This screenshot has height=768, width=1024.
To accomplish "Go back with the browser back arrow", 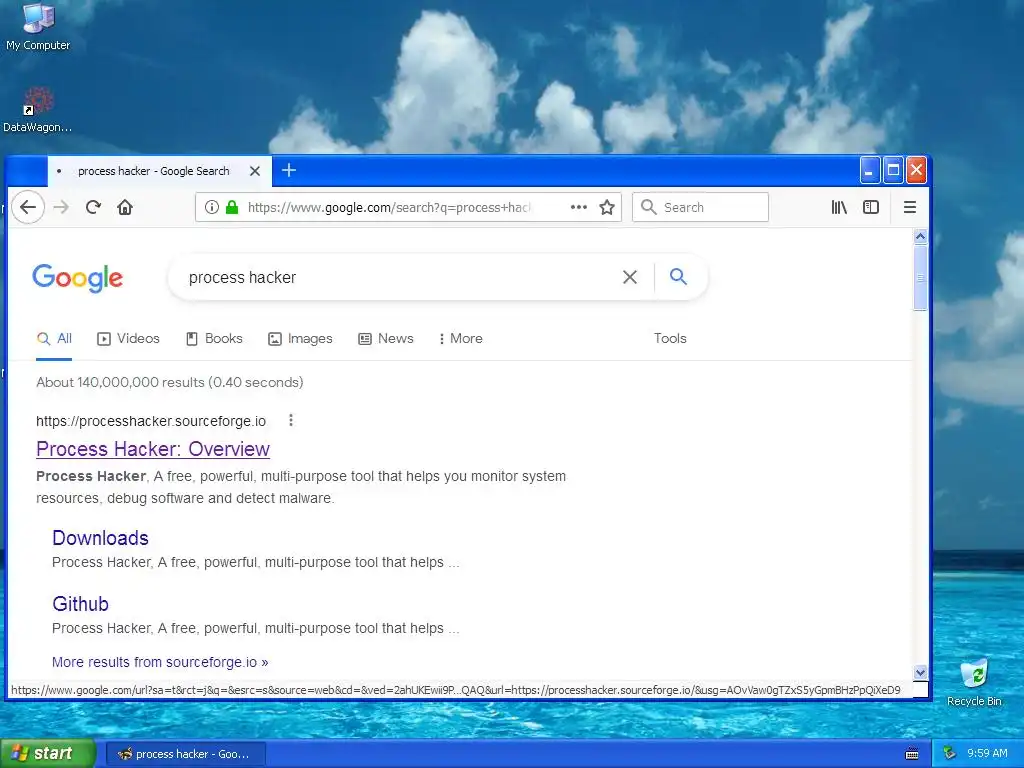I will [x=27, y=208].
